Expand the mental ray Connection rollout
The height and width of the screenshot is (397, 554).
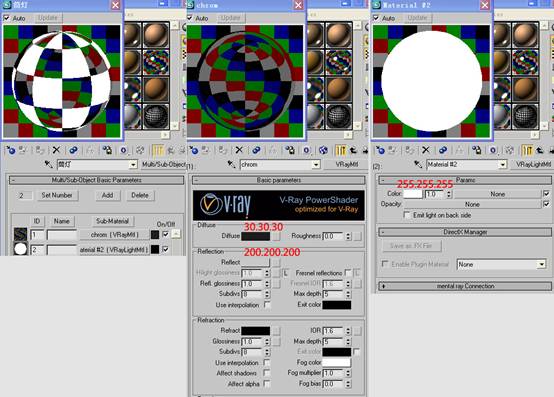[x=465, y=286]
